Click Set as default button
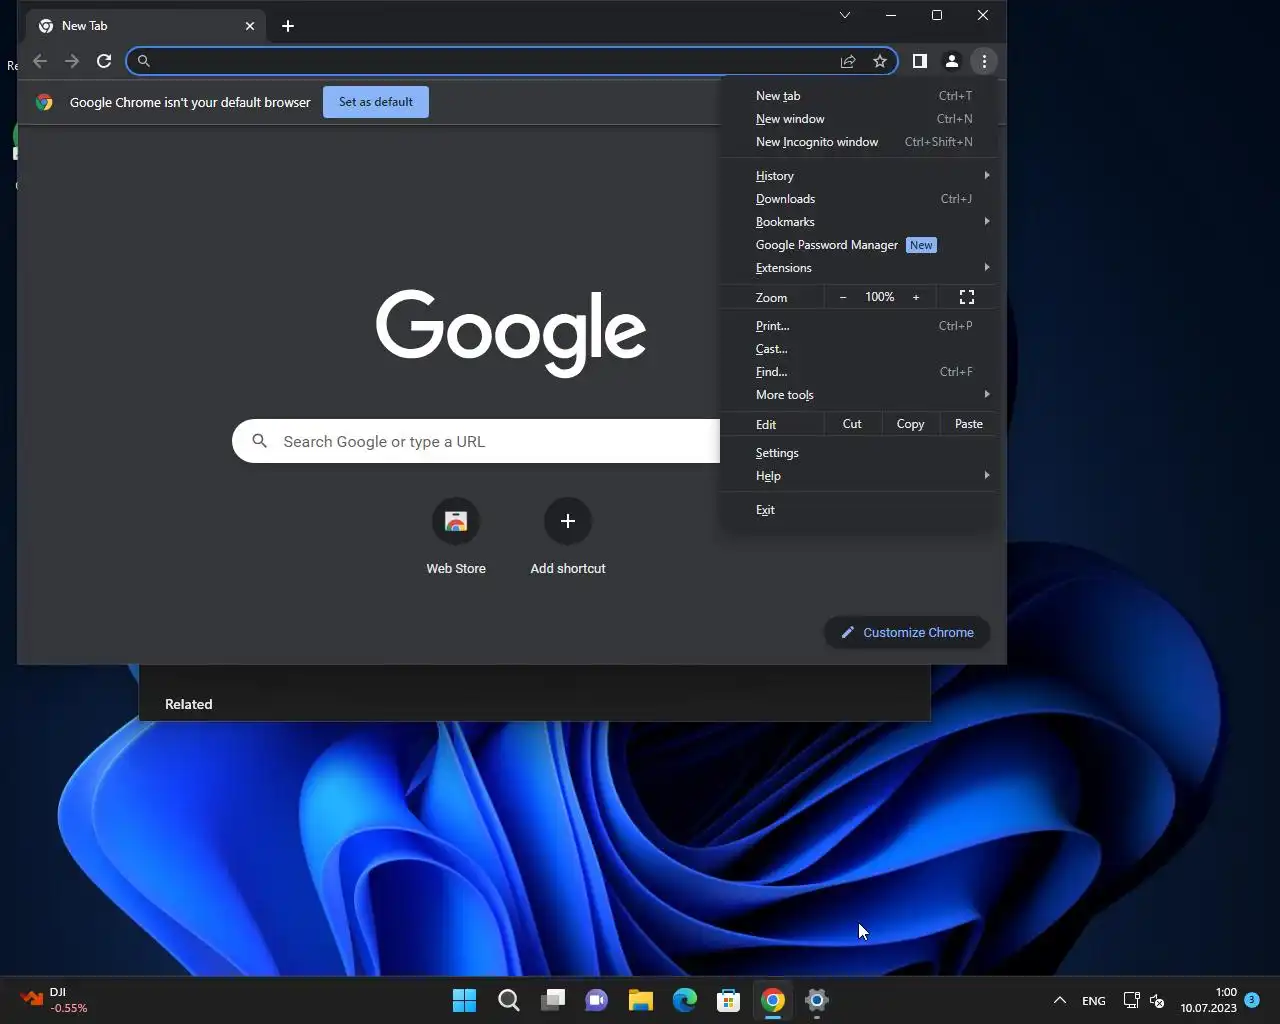The width and height of the screenshot is (1280, 1024). click(x=376, y=102)
